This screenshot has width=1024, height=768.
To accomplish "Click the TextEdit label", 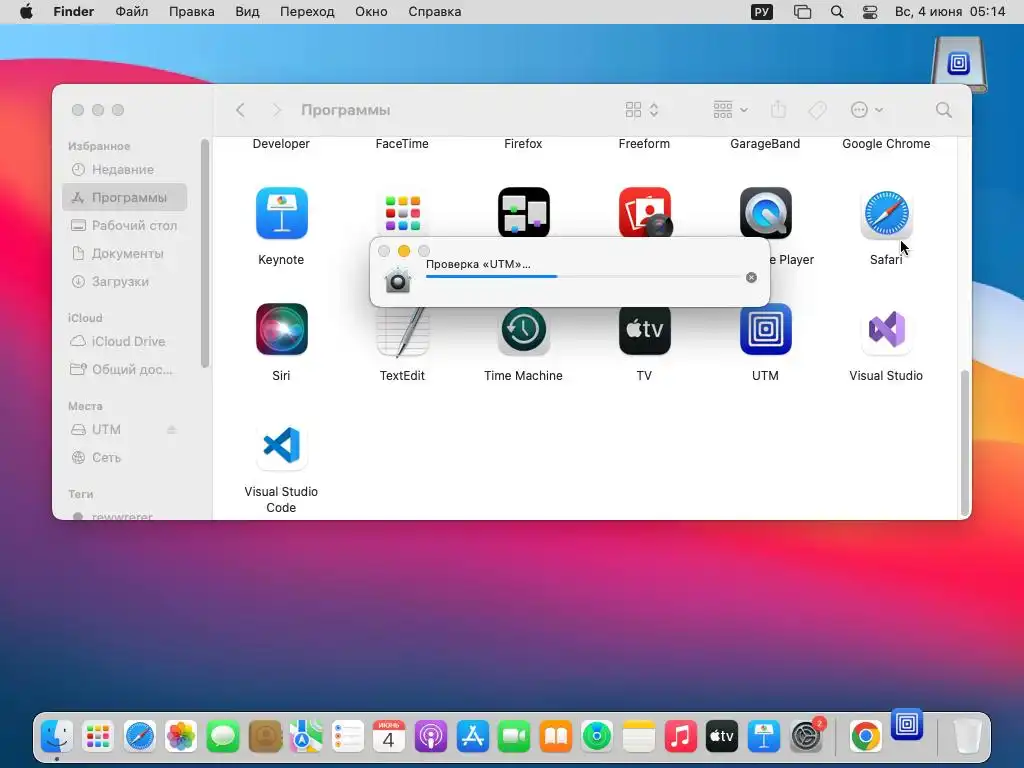I will click(402, 376).
